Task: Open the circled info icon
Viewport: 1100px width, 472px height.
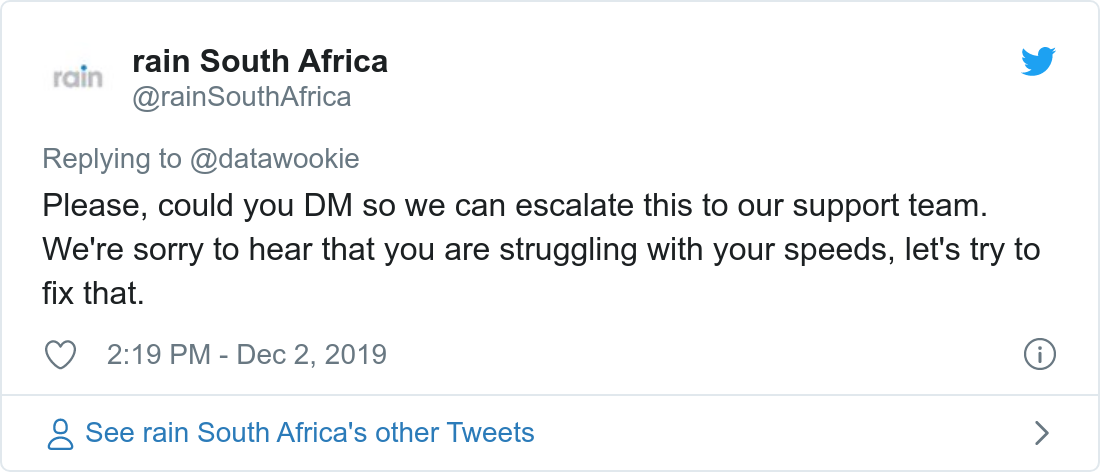Action: click(1040, 354)
